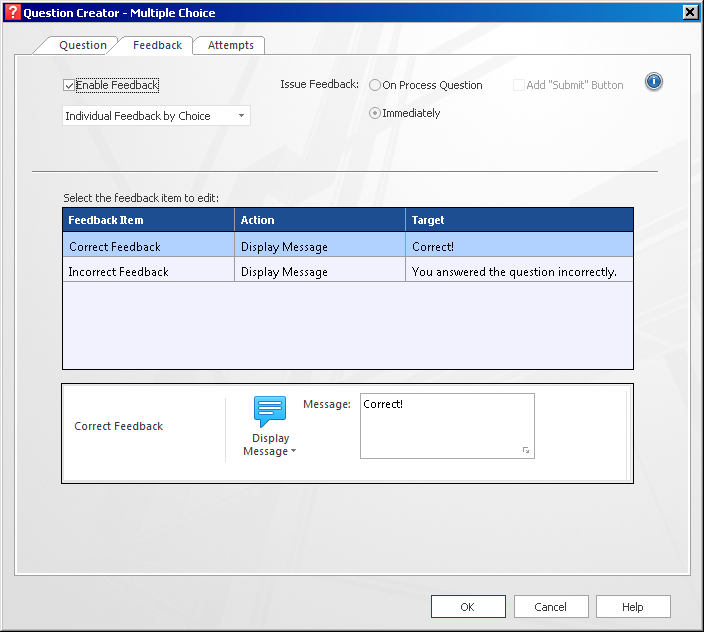Click the Feedback Item column header
704x632 pixels.
pos(149,220)
